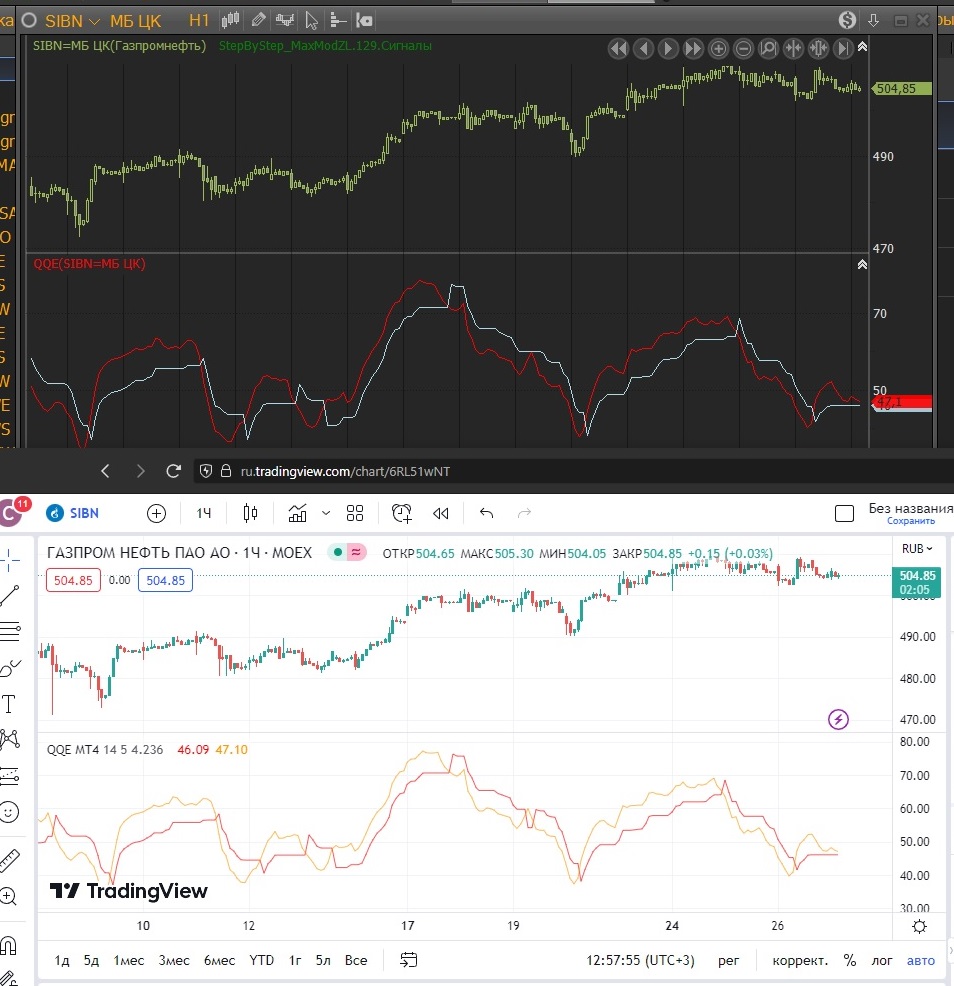Viewport: 954px width, 986px height.
Task: Collapse the QQE indicator panel in terminal
Action: coord(862,264)
